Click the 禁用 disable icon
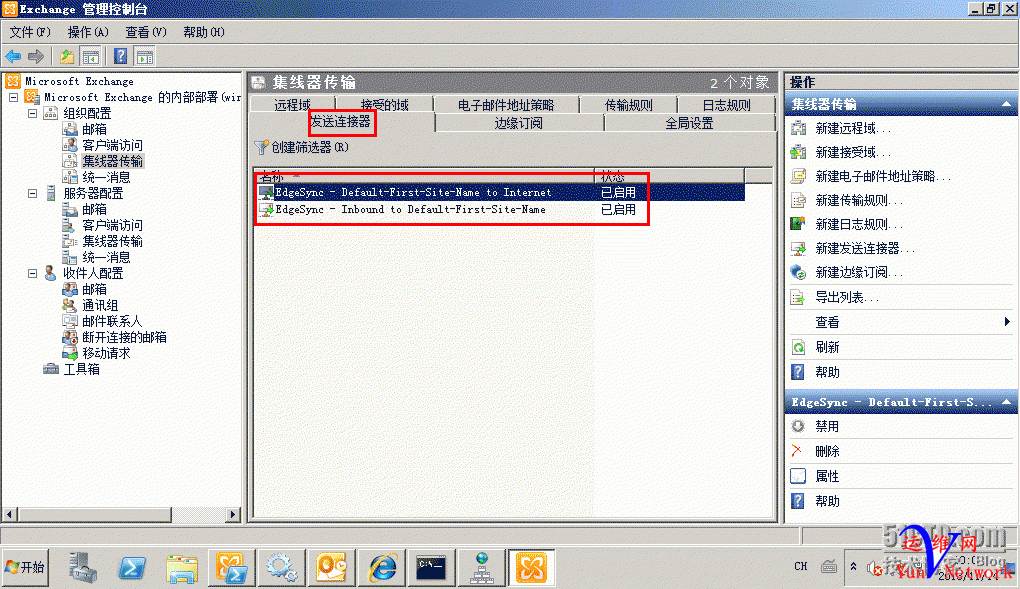 click(798, 426)
